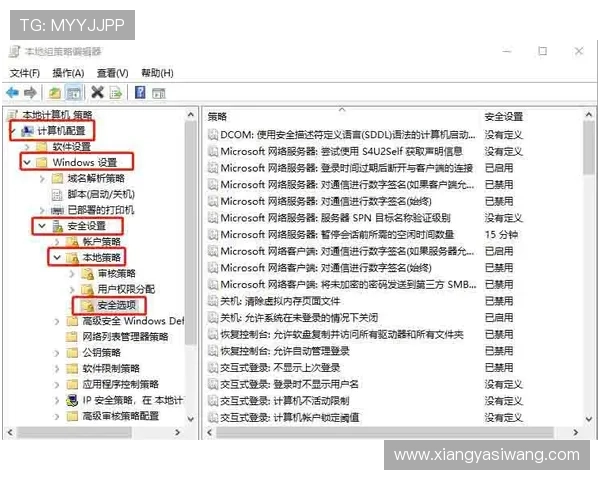
Task: Collapse the 本地策略 tree node
Action: pyautogui.click(x=57, y=257)
